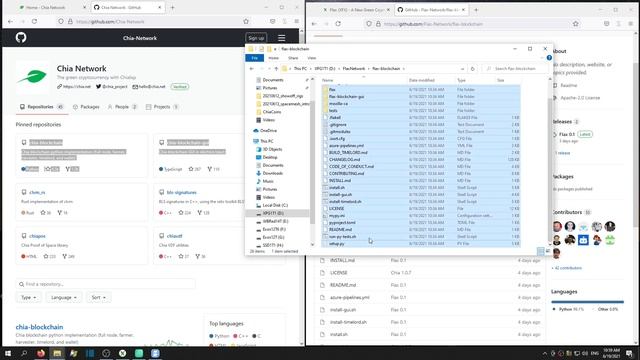Open the Type filter dropdown on GitHub
Screen dimensions: 640x360
tap(28, 298)
